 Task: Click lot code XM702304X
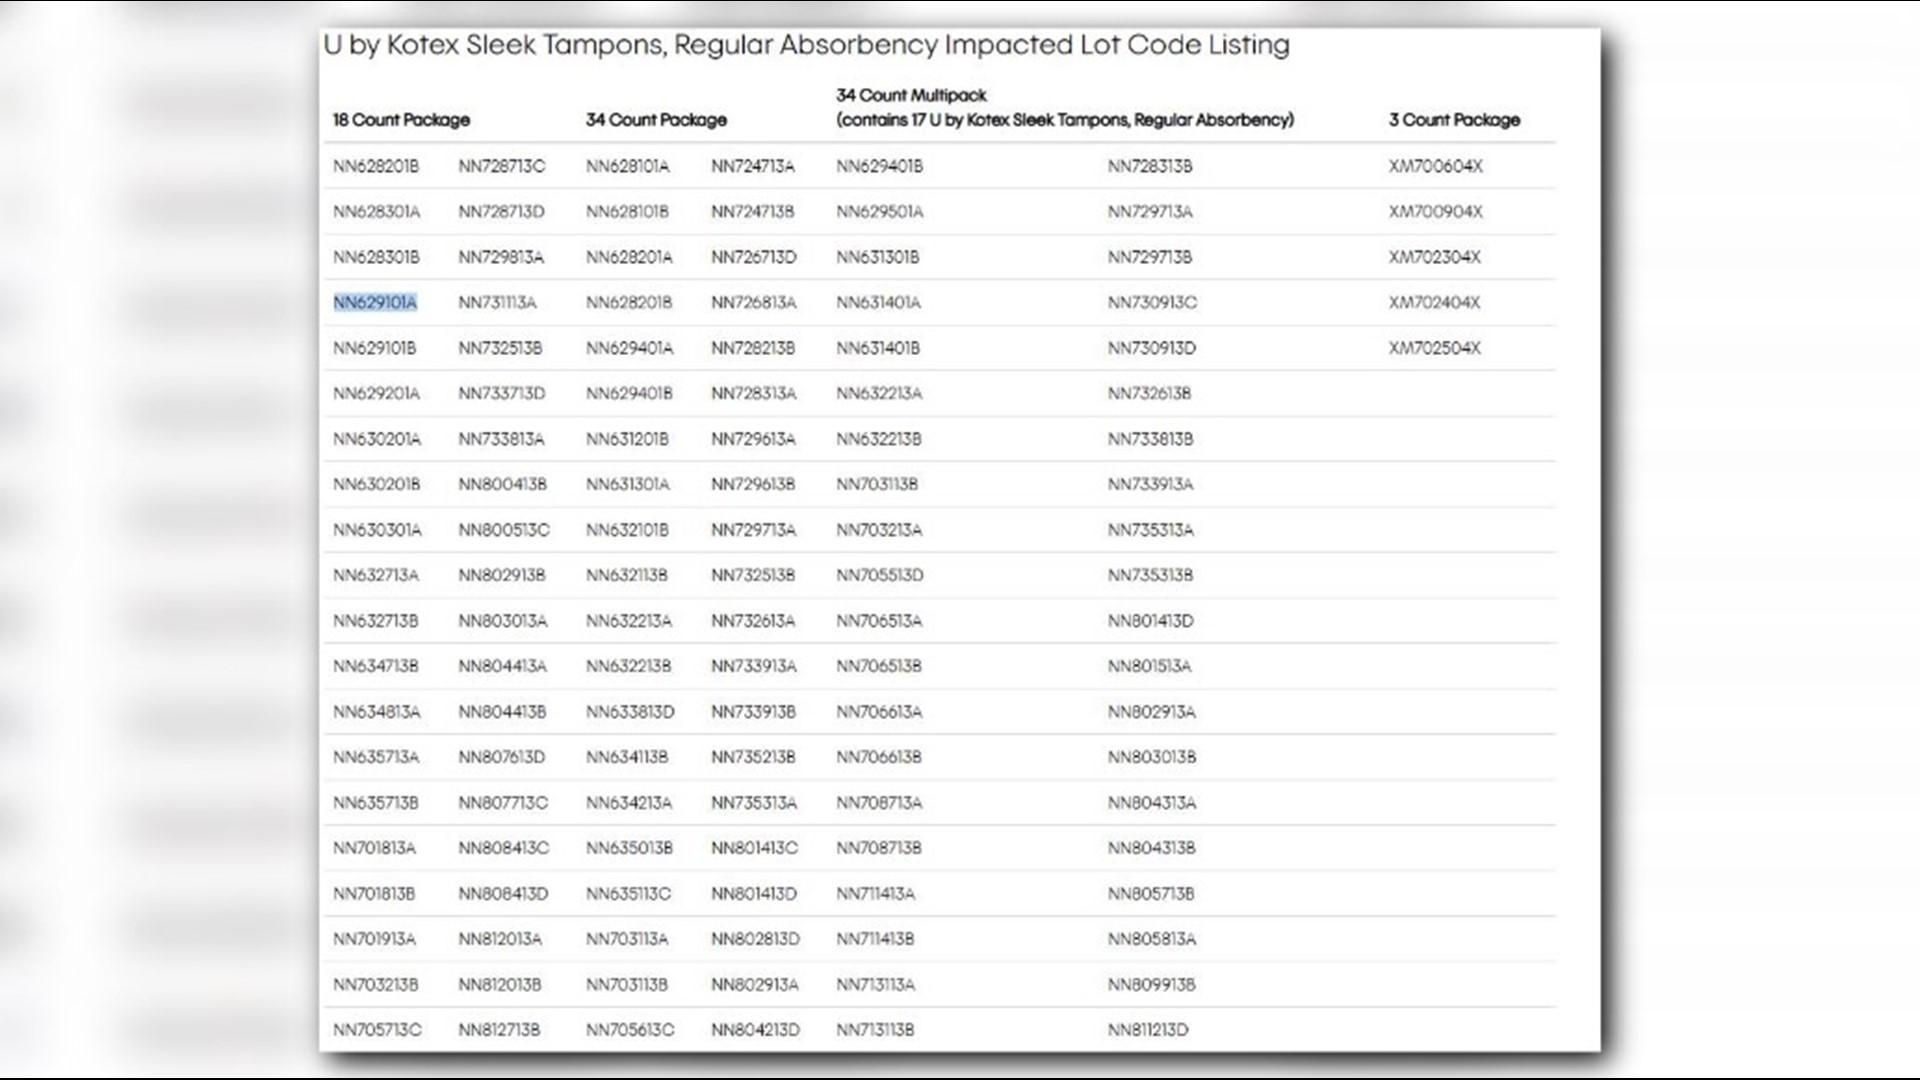click(x=1434, y=258)
